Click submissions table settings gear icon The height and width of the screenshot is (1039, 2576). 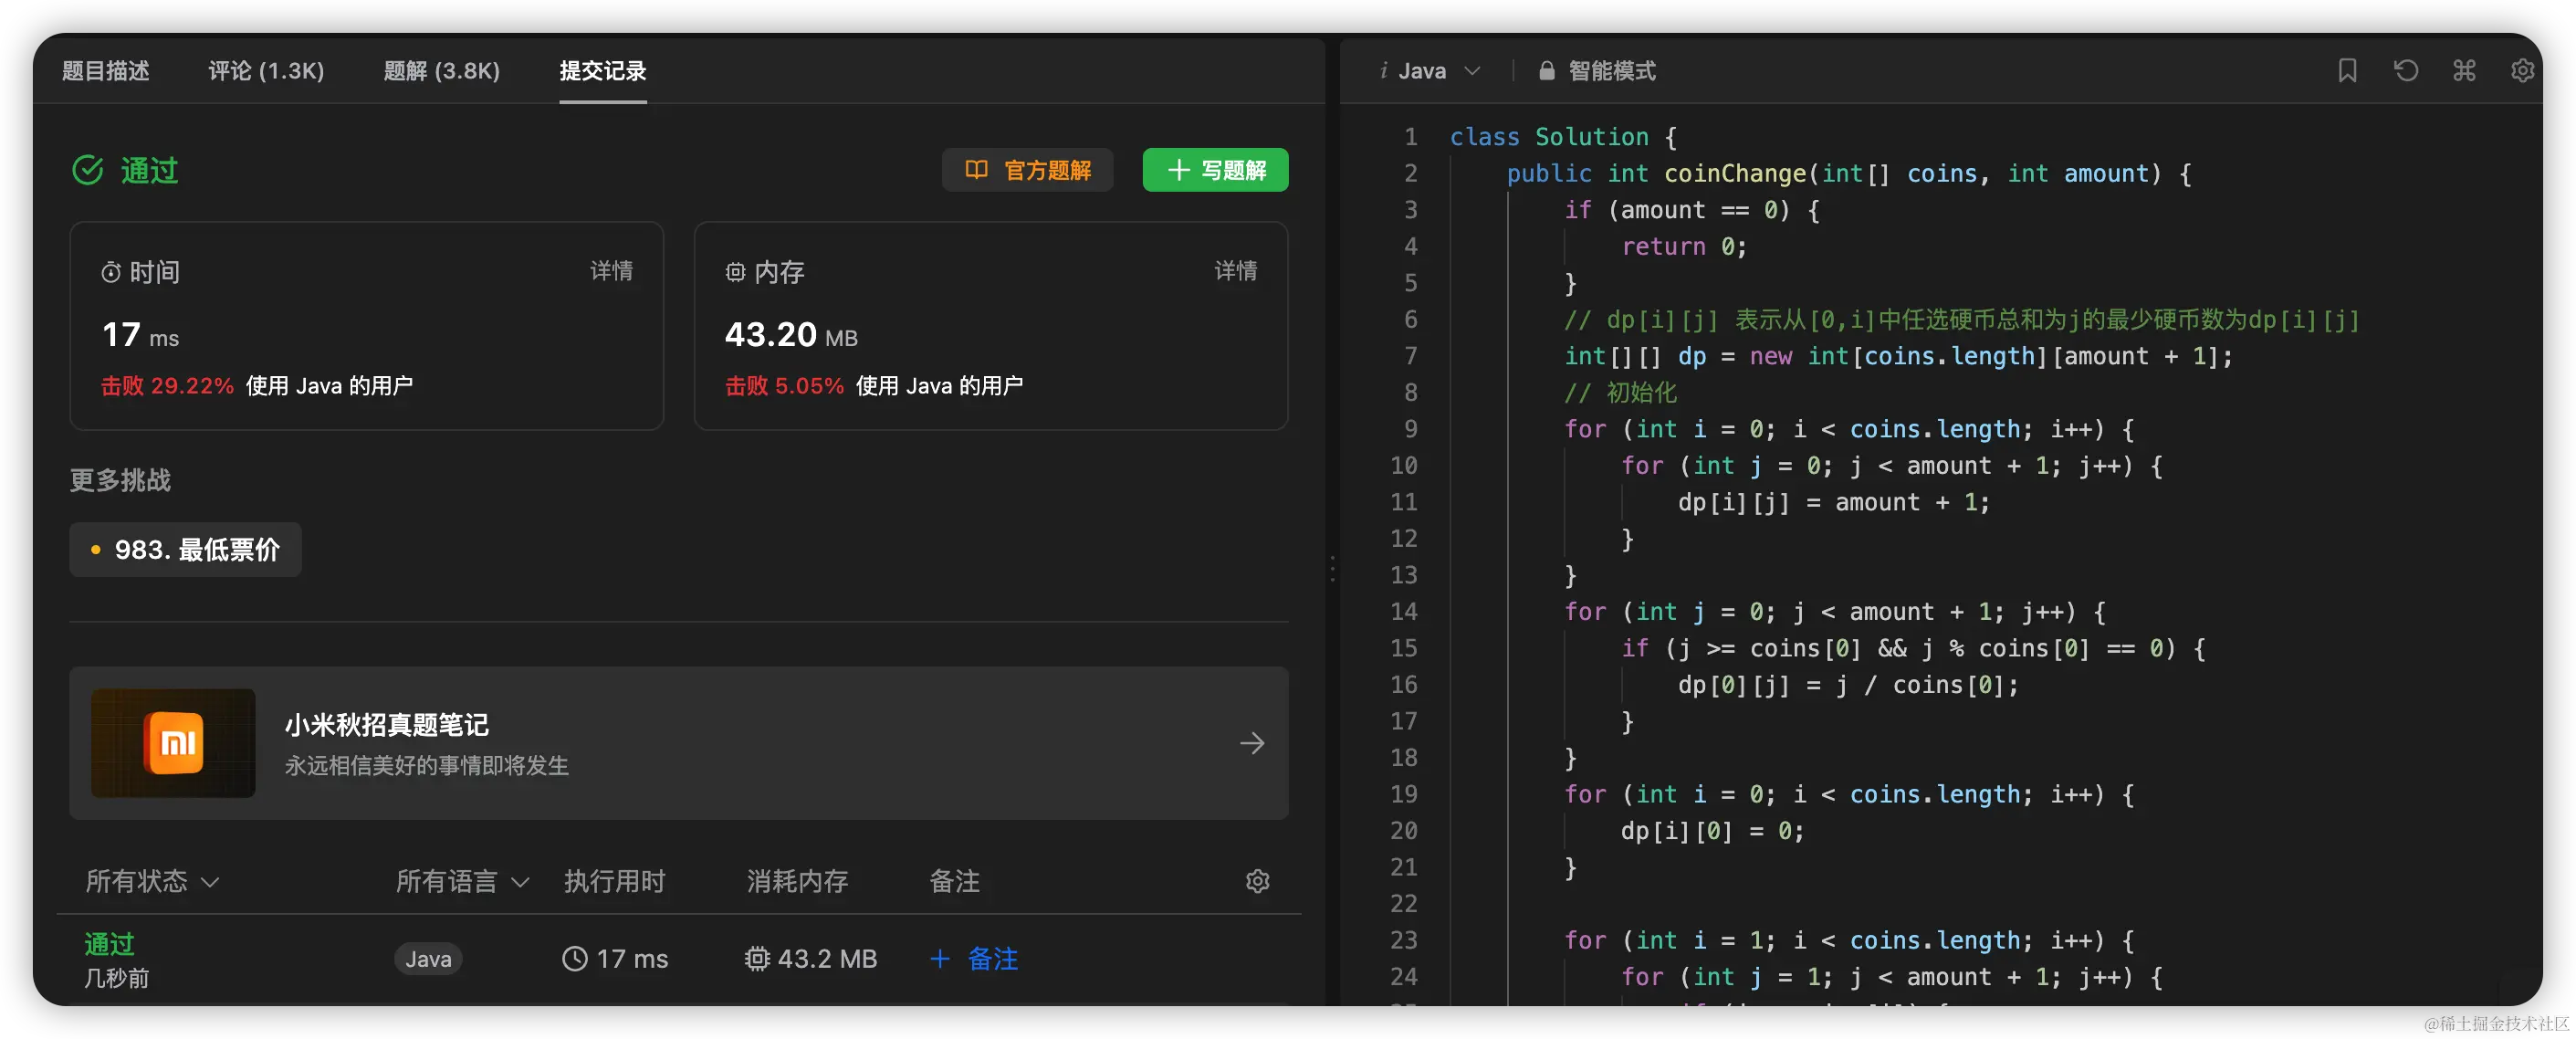click(1257, 881)
